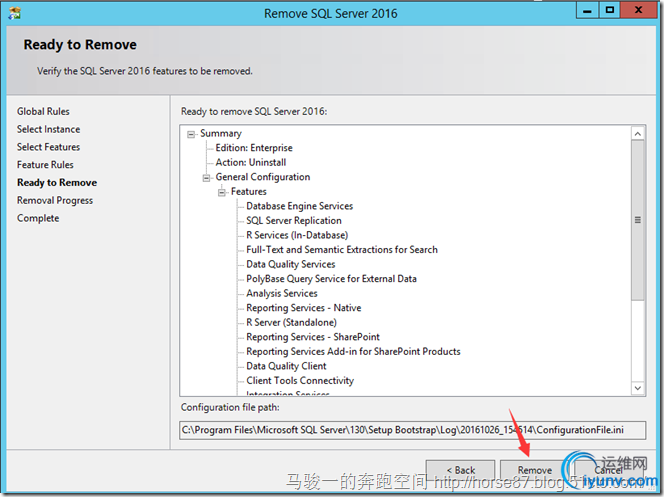
Task: Click the summary scrollbar down arrow
Action: (638, 388)
